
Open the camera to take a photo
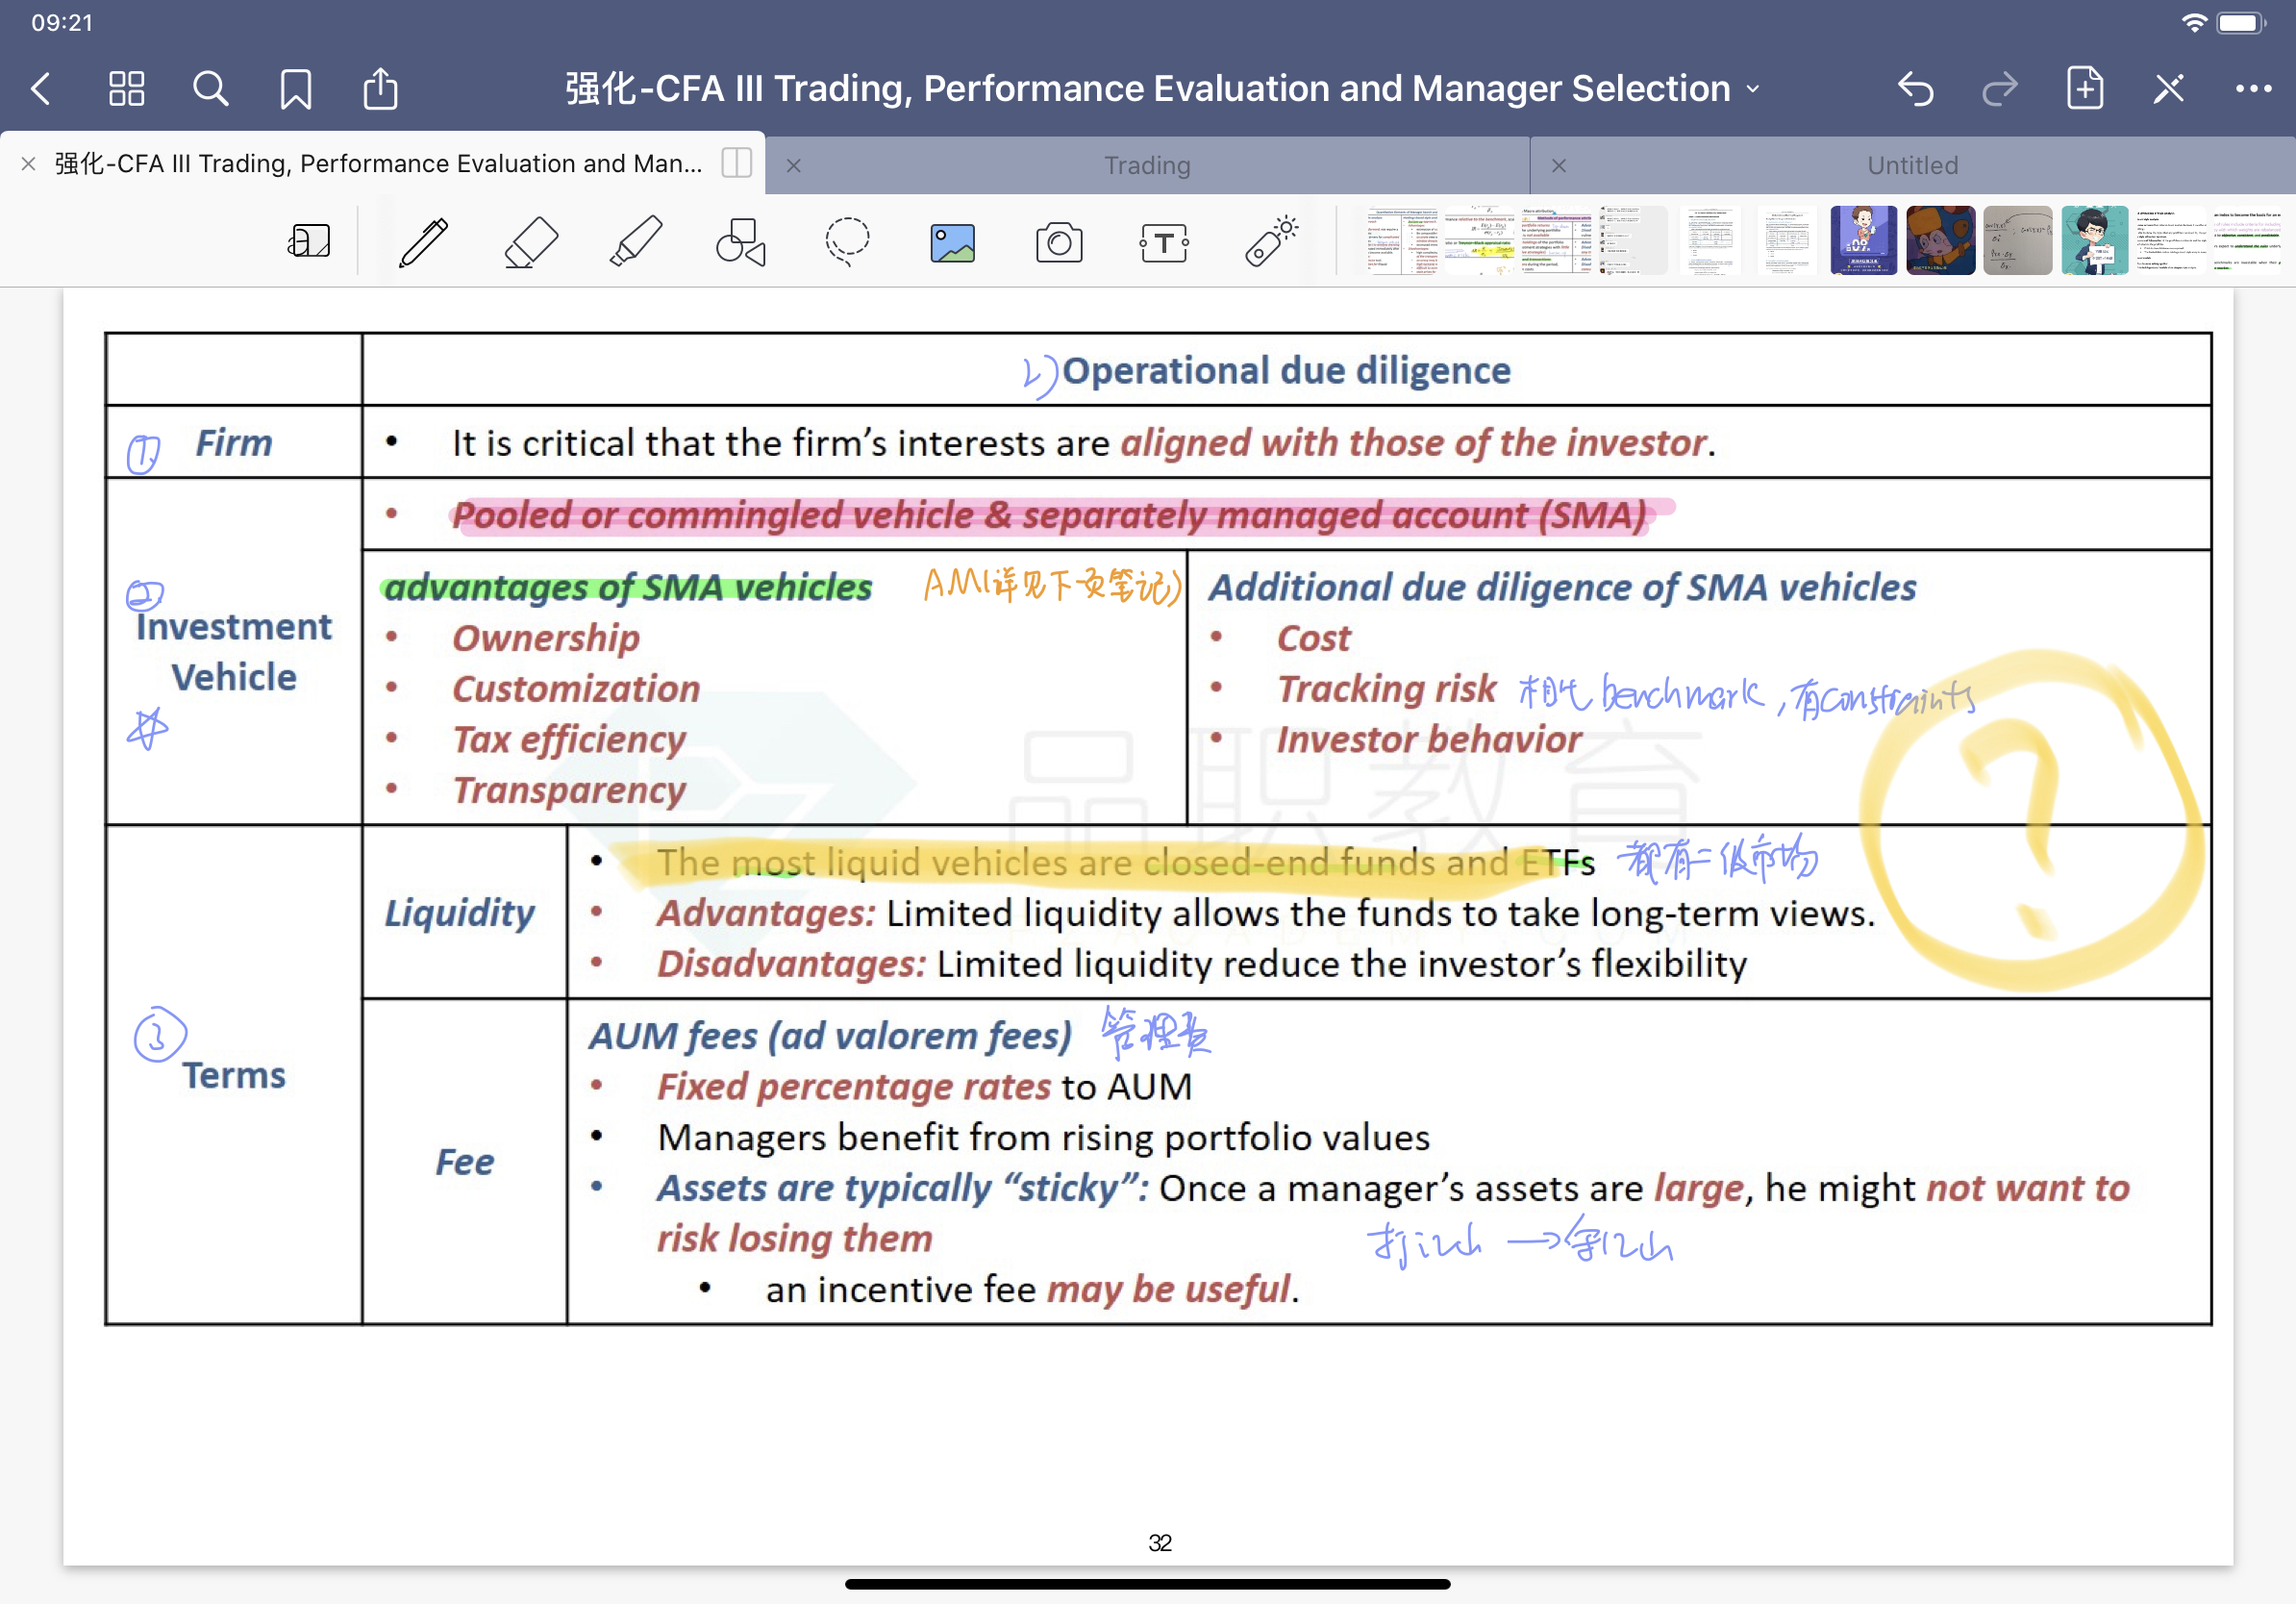tap(1059, 243)
